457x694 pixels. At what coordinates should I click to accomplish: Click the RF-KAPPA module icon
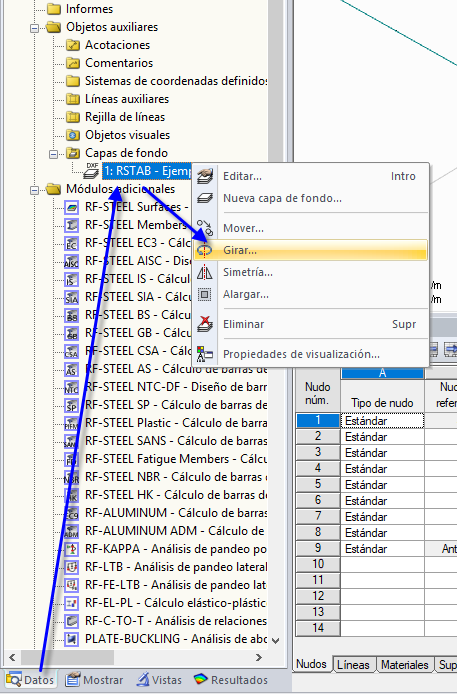pos(72,550)
